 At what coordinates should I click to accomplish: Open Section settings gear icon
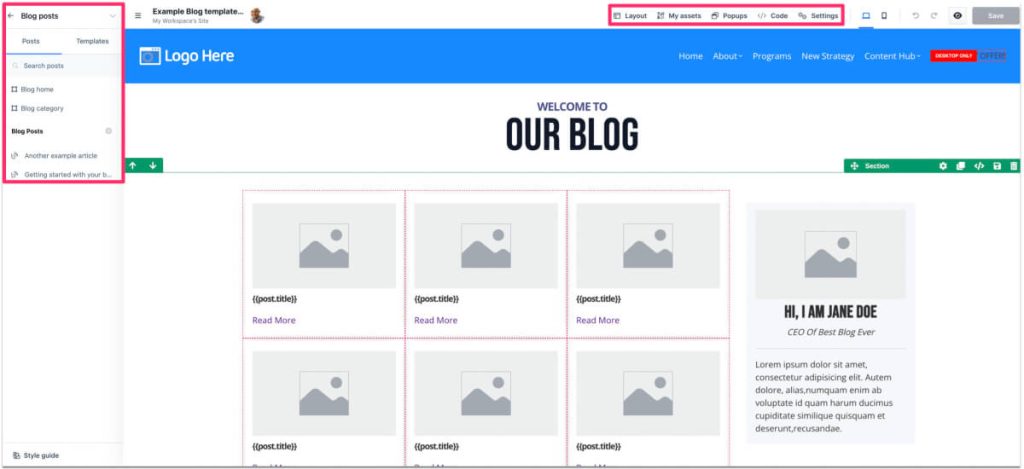click(x=943, y=166)
